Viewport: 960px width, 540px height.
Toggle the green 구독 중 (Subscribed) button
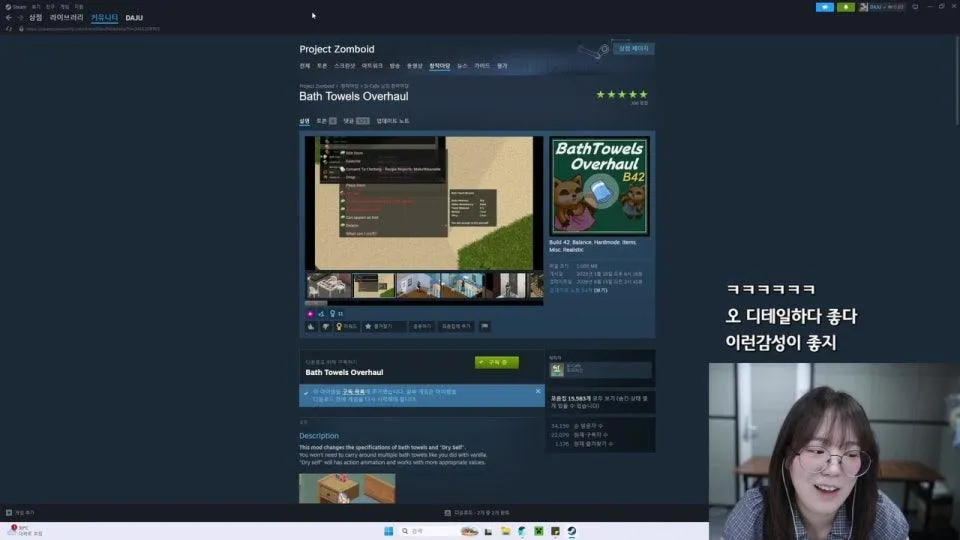click(497, 362)
